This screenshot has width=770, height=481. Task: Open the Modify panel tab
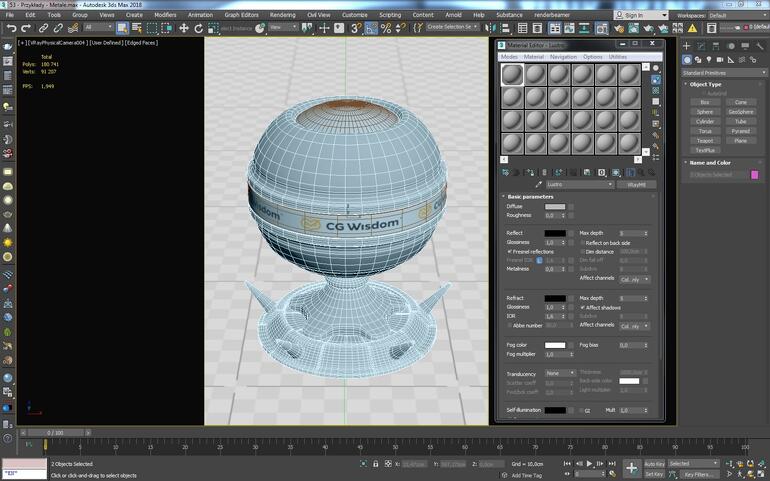701,46
